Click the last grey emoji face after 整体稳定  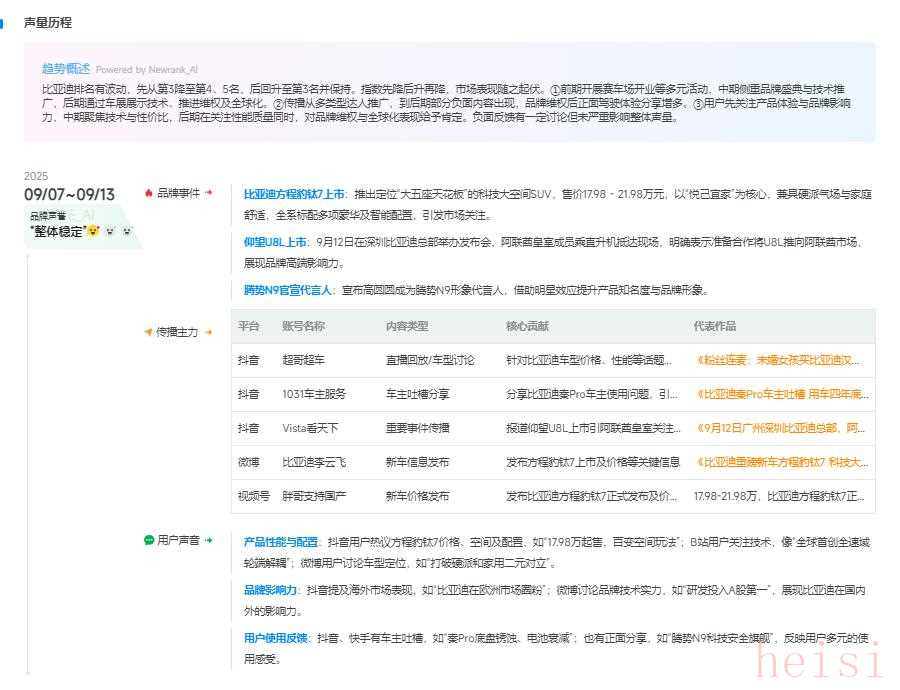127,231
